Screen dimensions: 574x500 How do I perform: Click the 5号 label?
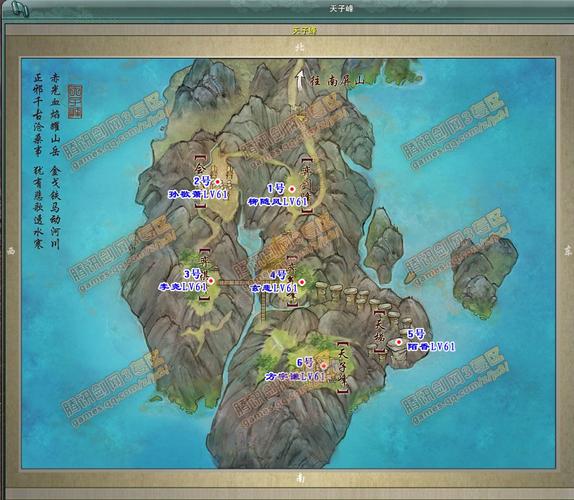(416, 333)
